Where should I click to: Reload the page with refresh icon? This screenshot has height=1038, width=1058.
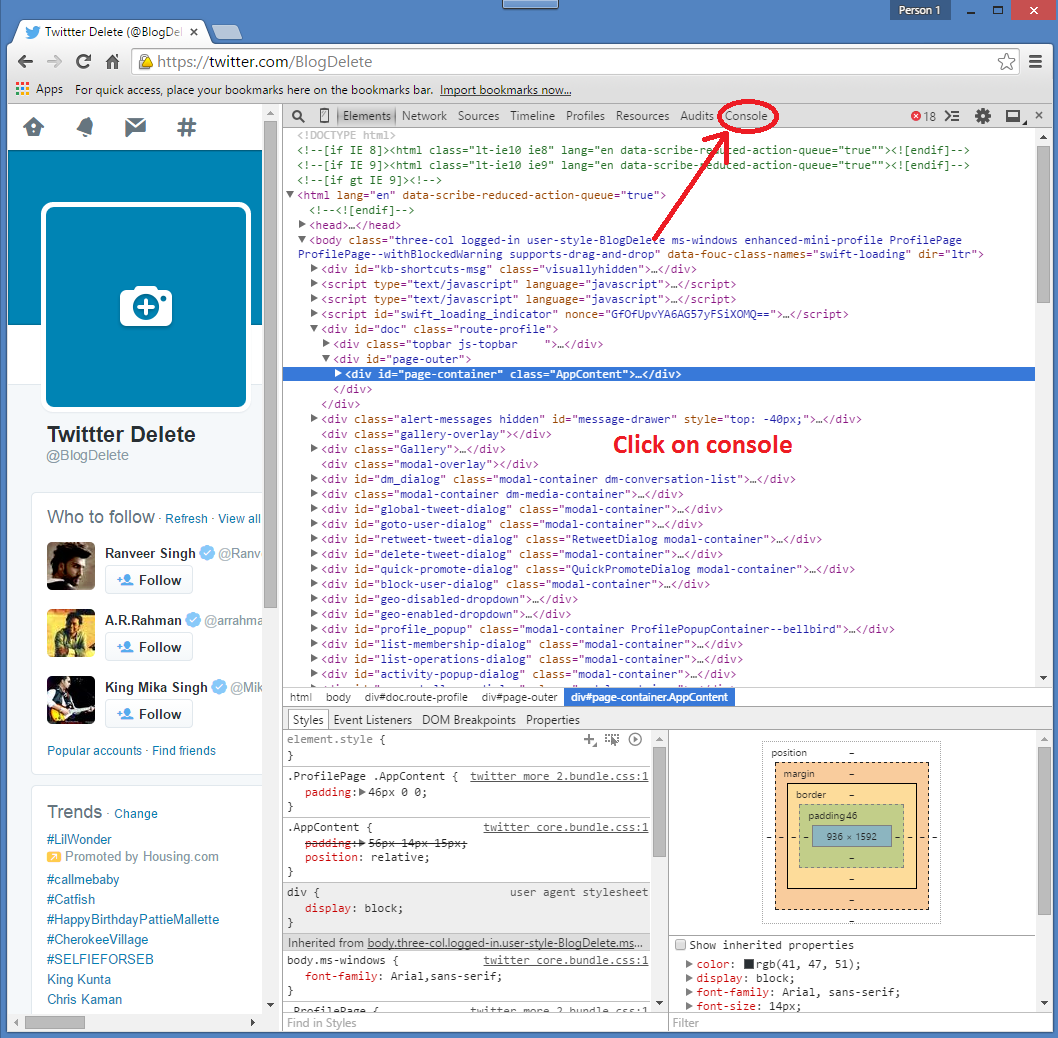point(84,61)
